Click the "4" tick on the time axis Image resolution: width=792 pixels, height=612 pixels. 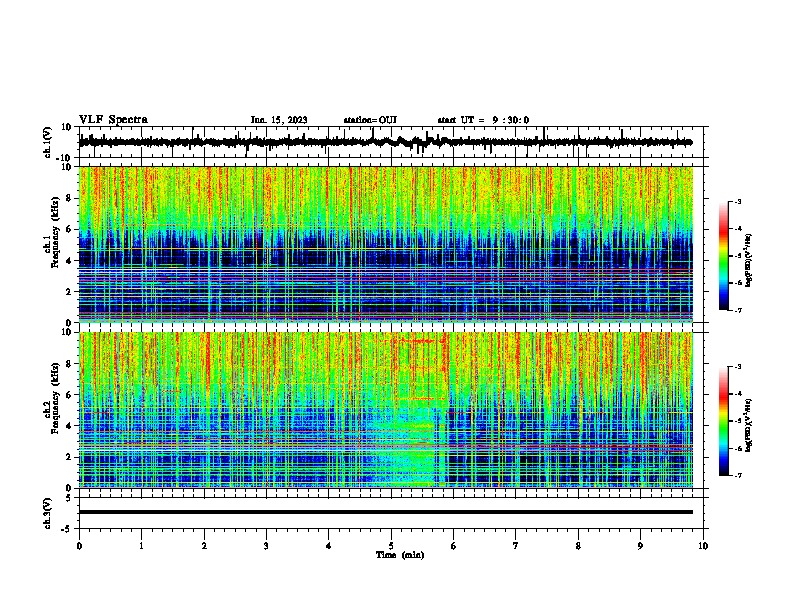[x=329, y=546]
